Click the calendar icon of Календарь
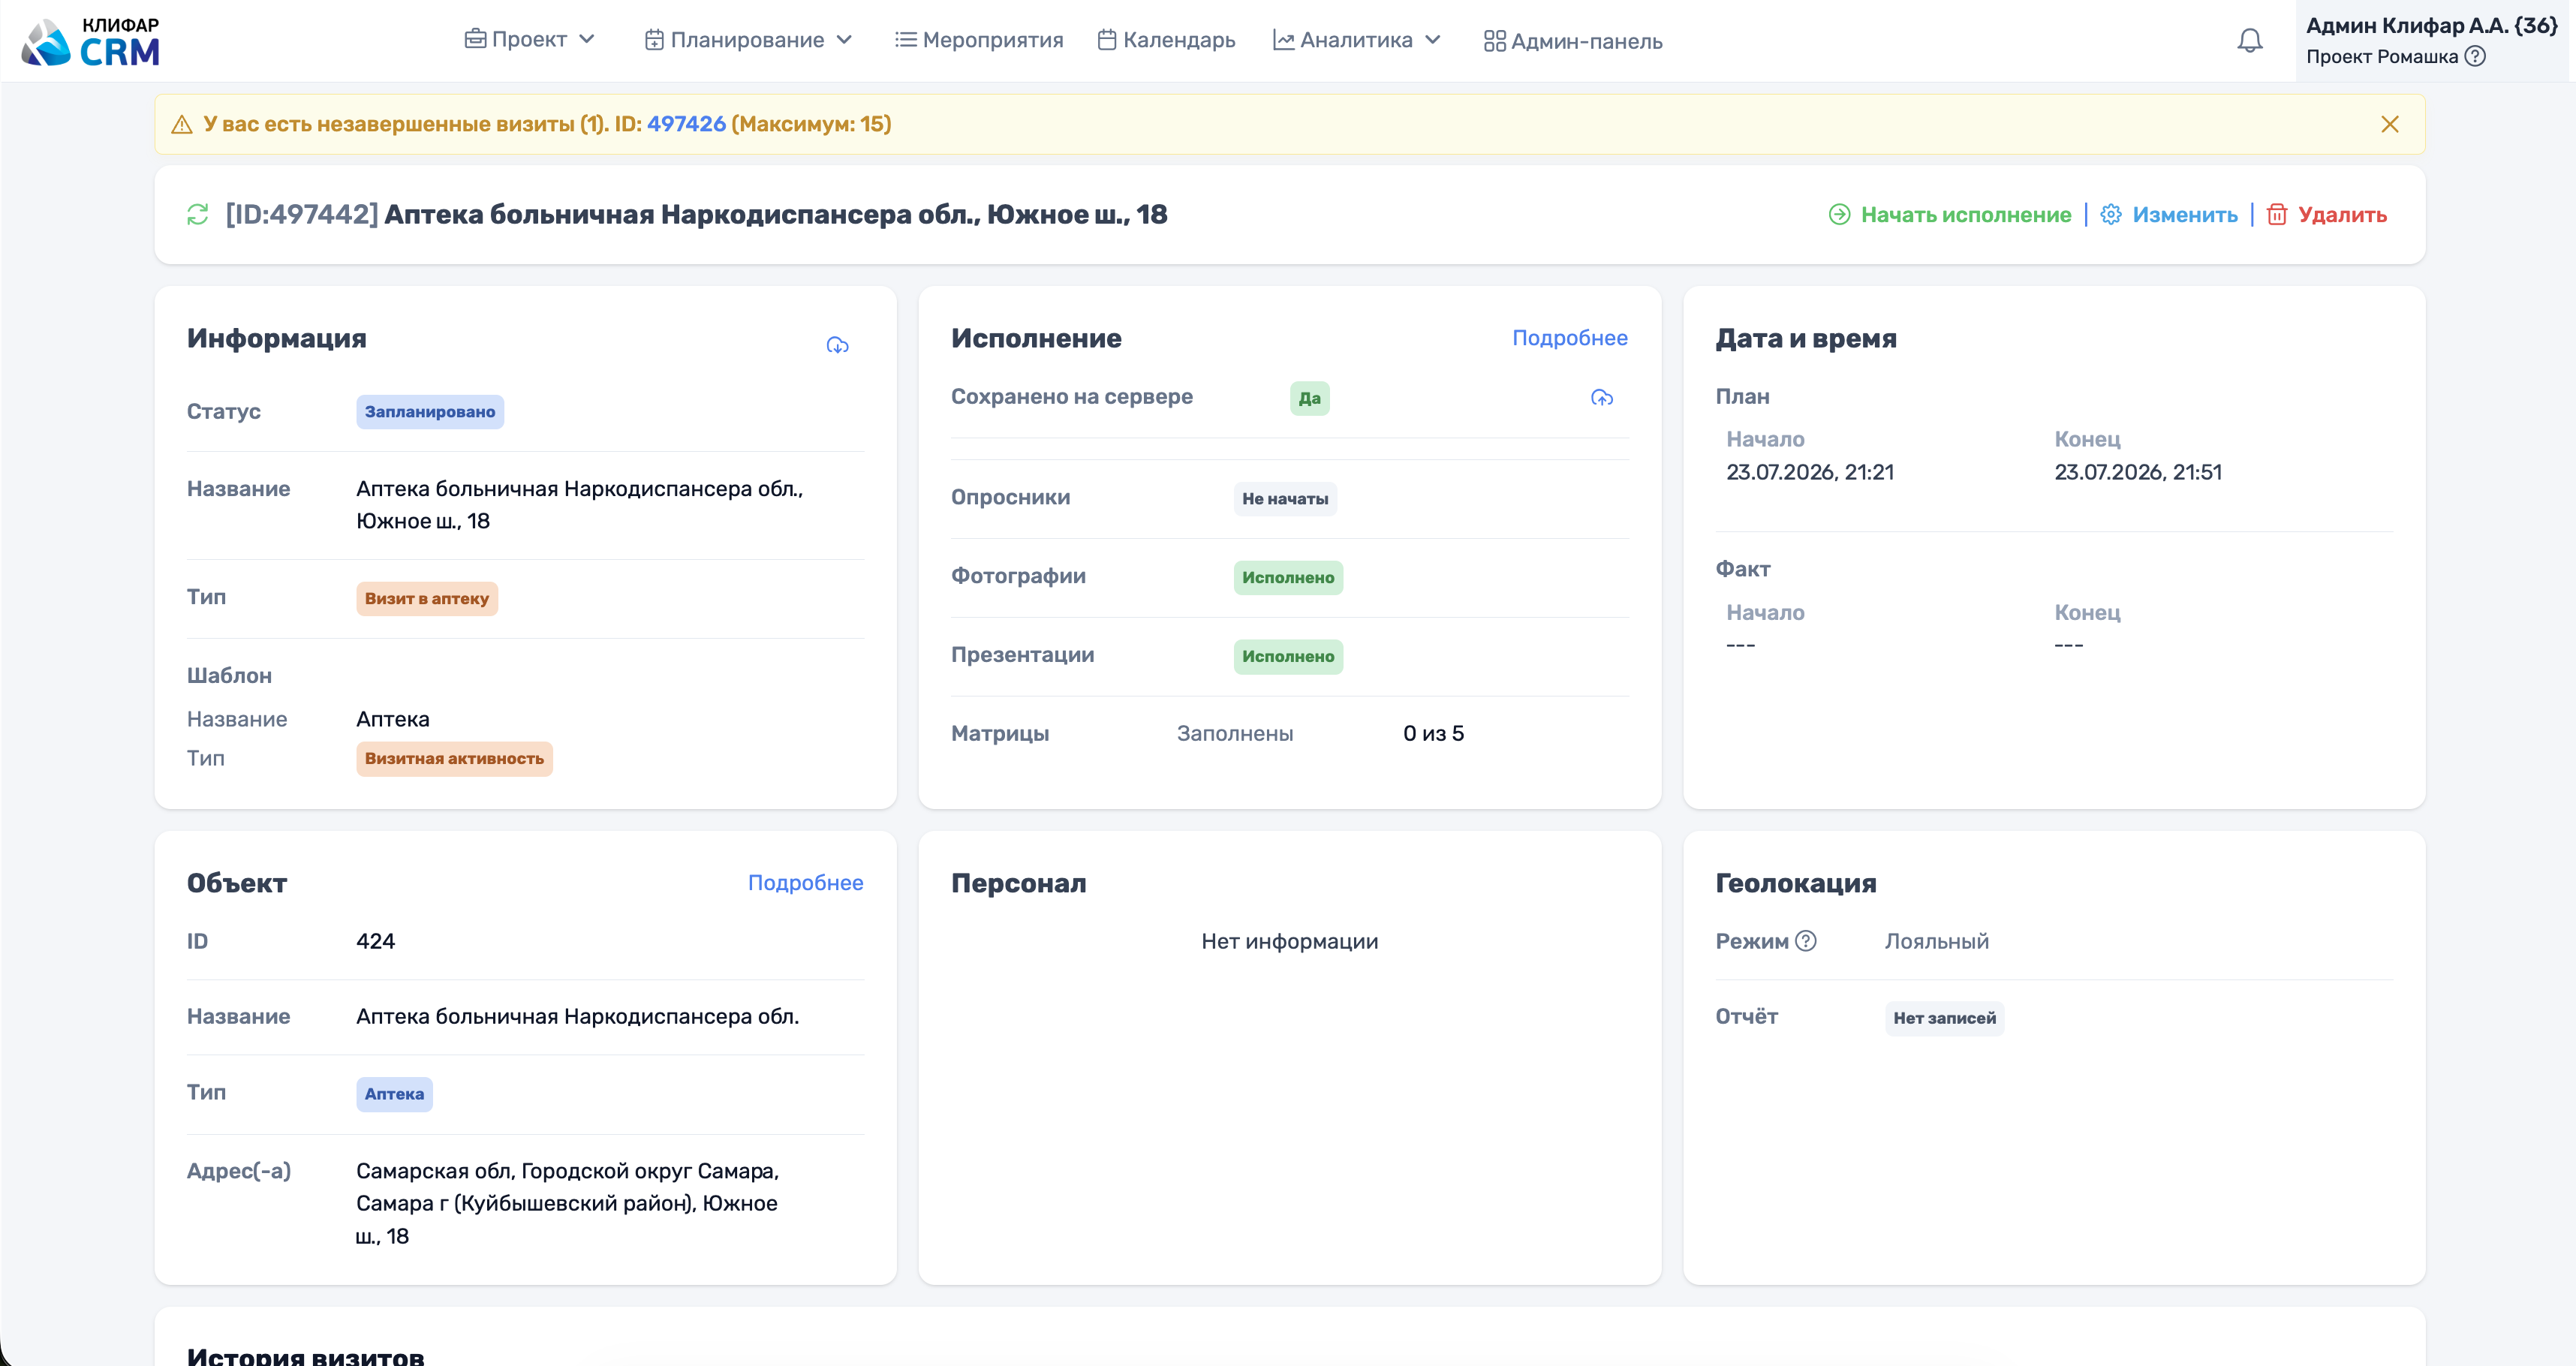Screen dimensions: 2576x1366 1107,40
